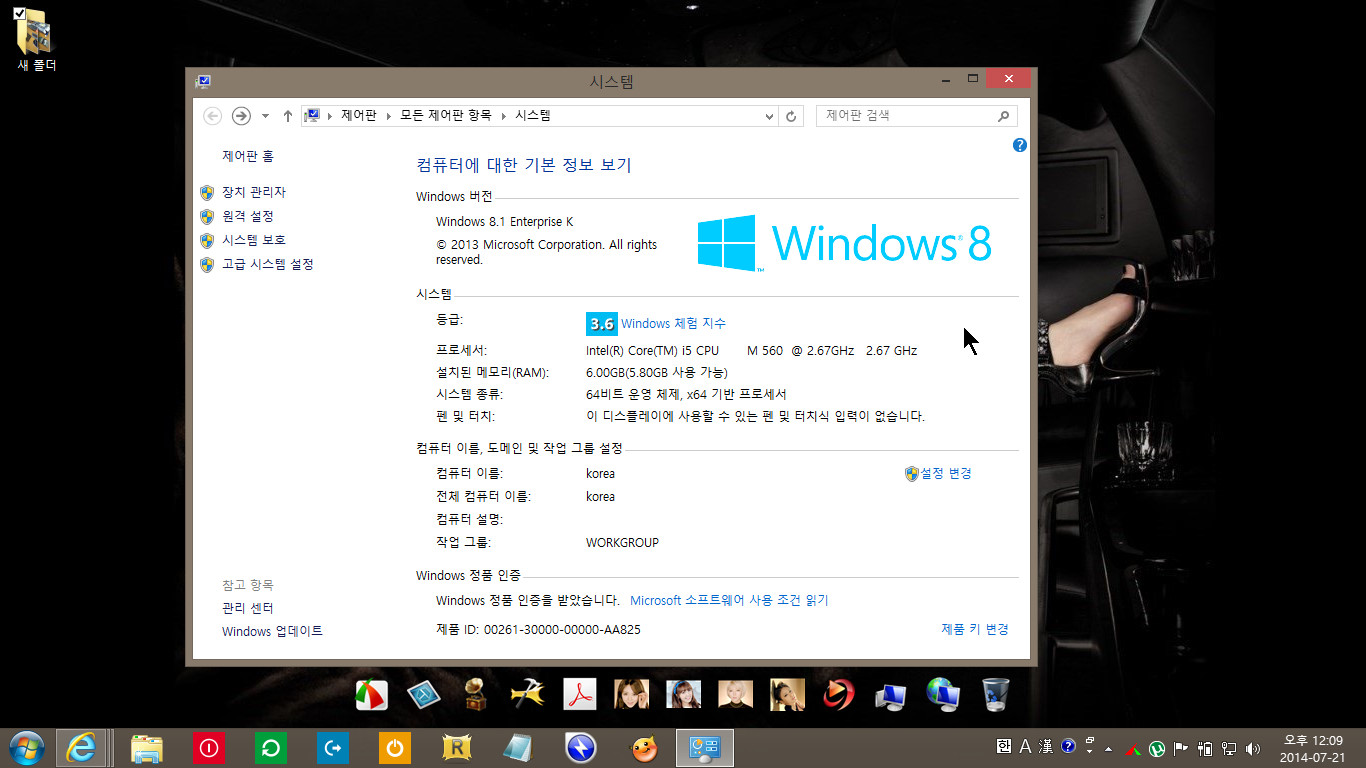Screen dimensions: 1366x768
Task: Open 고급 시스템 설정 link
Action: 267,264
